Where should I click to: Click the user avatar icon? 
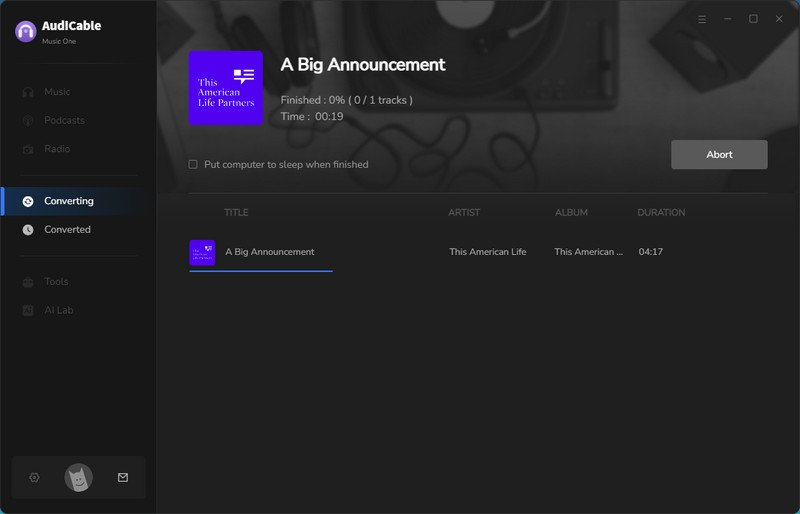(x=79, y=478)
